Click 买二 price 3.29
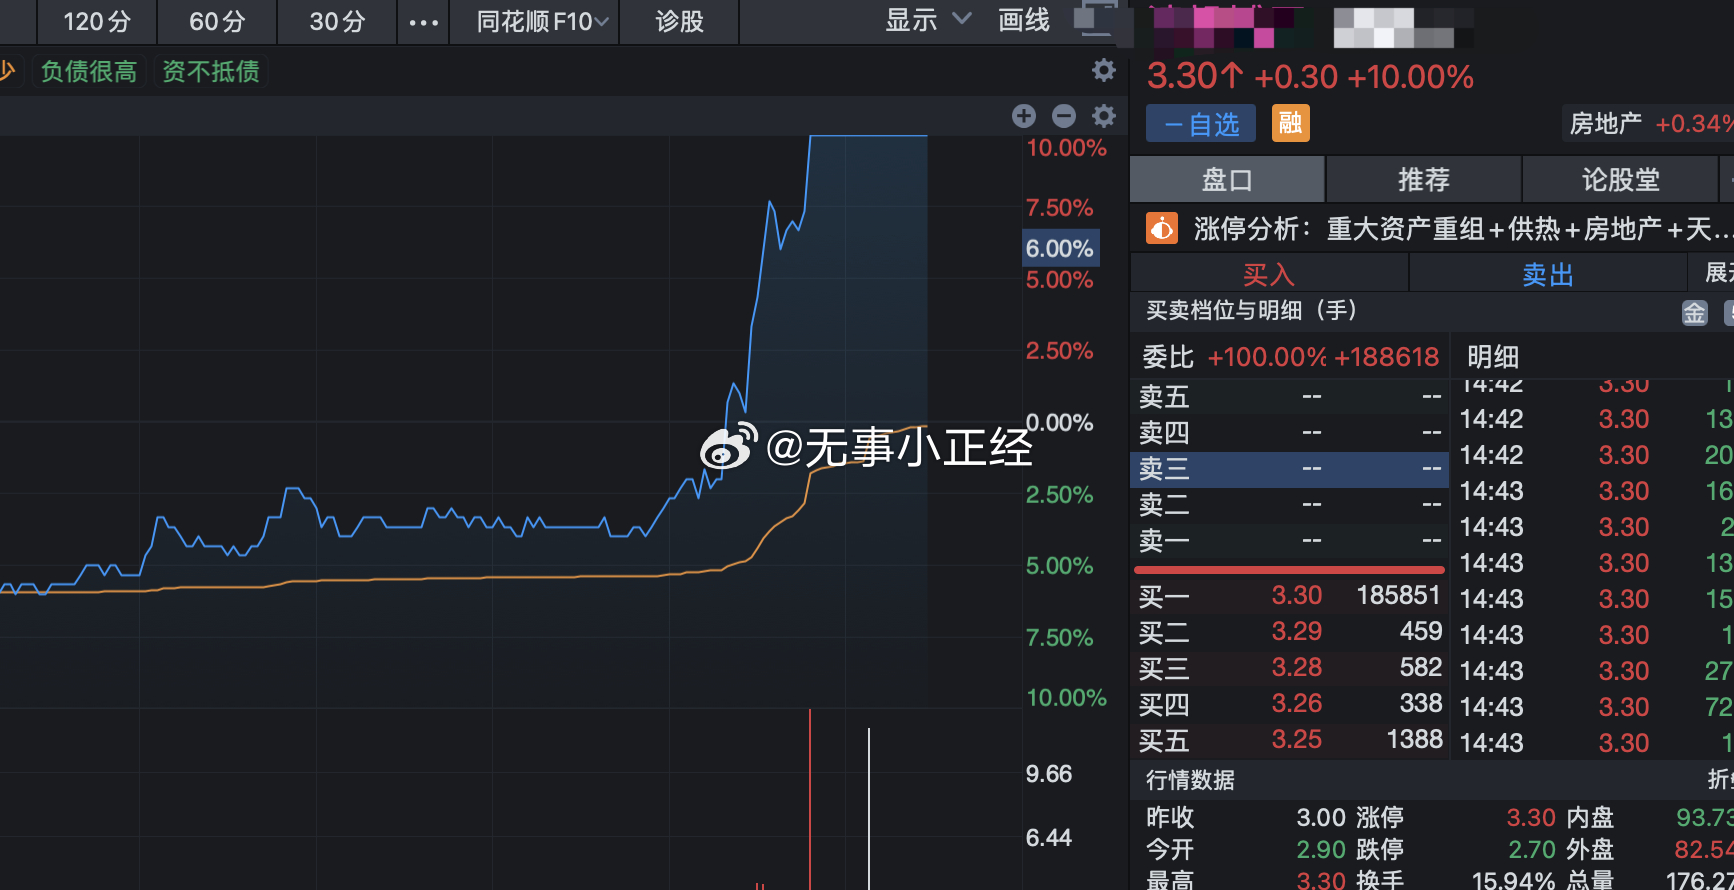 coord(1296,631)
